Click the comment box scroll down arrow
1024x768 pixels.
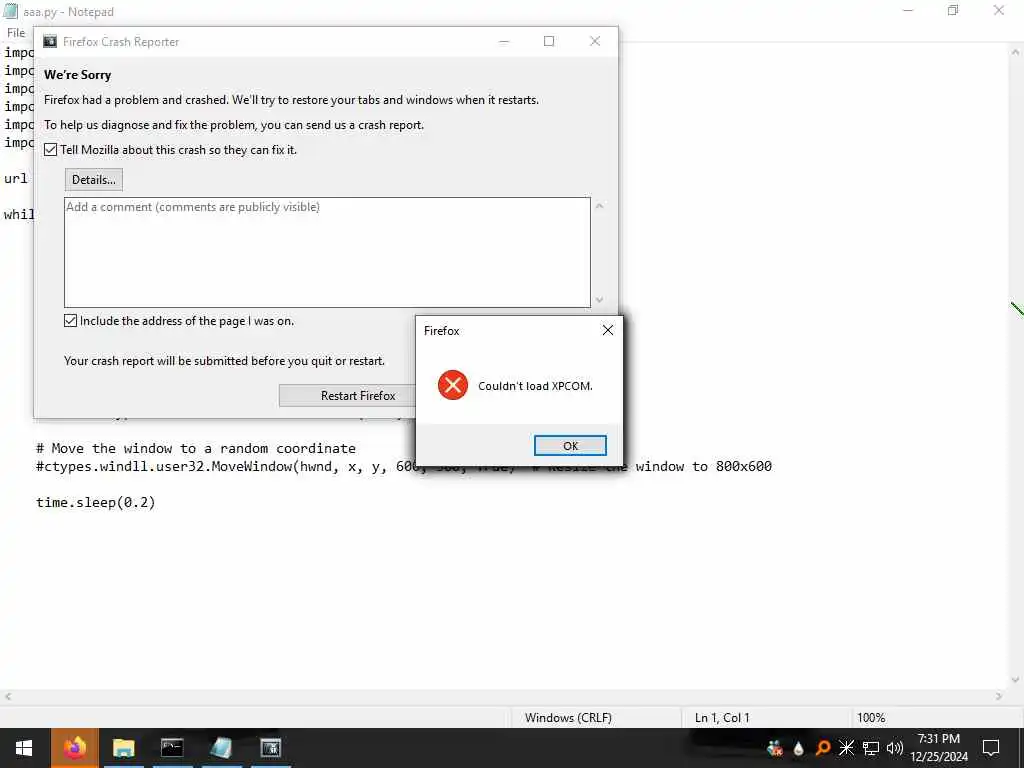[600, 300]
